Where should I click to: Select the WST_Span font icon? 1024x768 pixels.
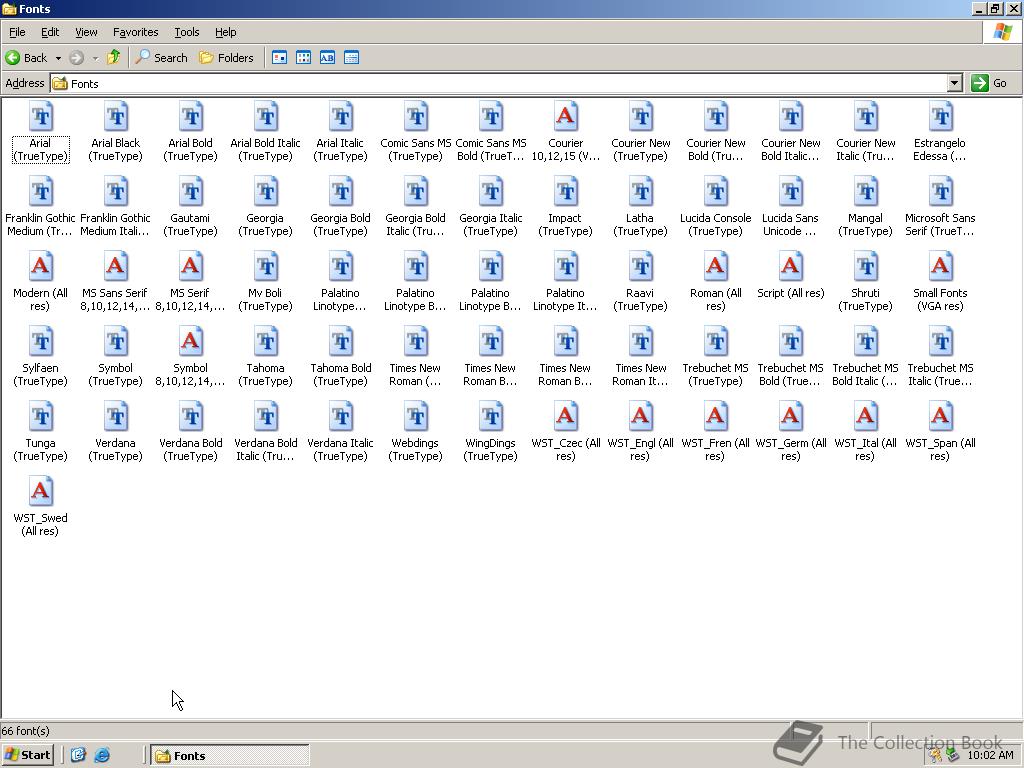[941, 417]
